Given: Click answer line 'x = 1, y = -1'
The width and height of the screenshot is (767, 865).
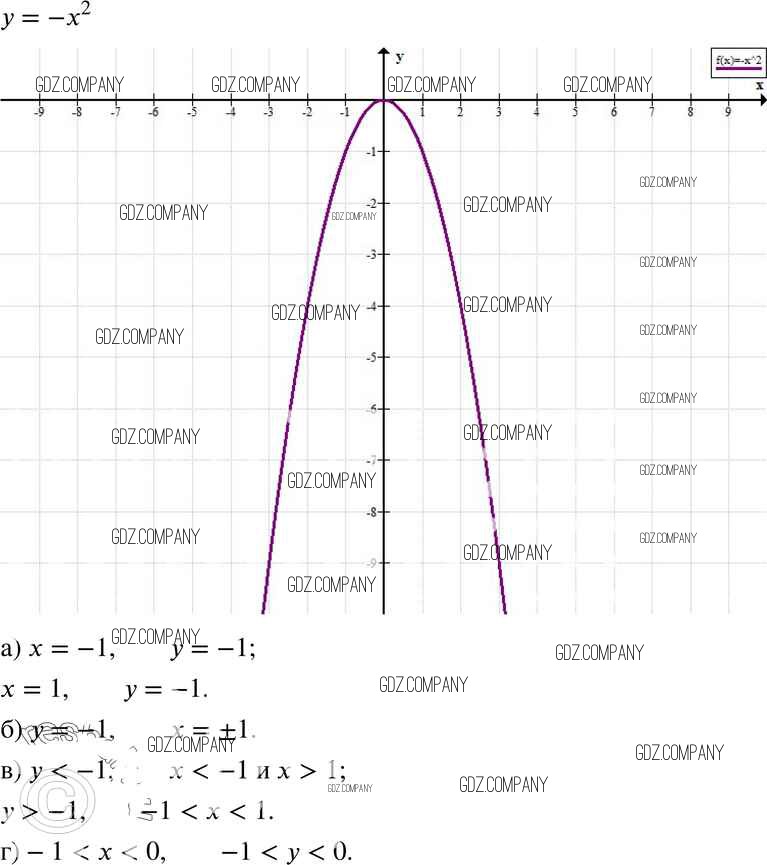Looking at the screenshot, I should (104, 689).
